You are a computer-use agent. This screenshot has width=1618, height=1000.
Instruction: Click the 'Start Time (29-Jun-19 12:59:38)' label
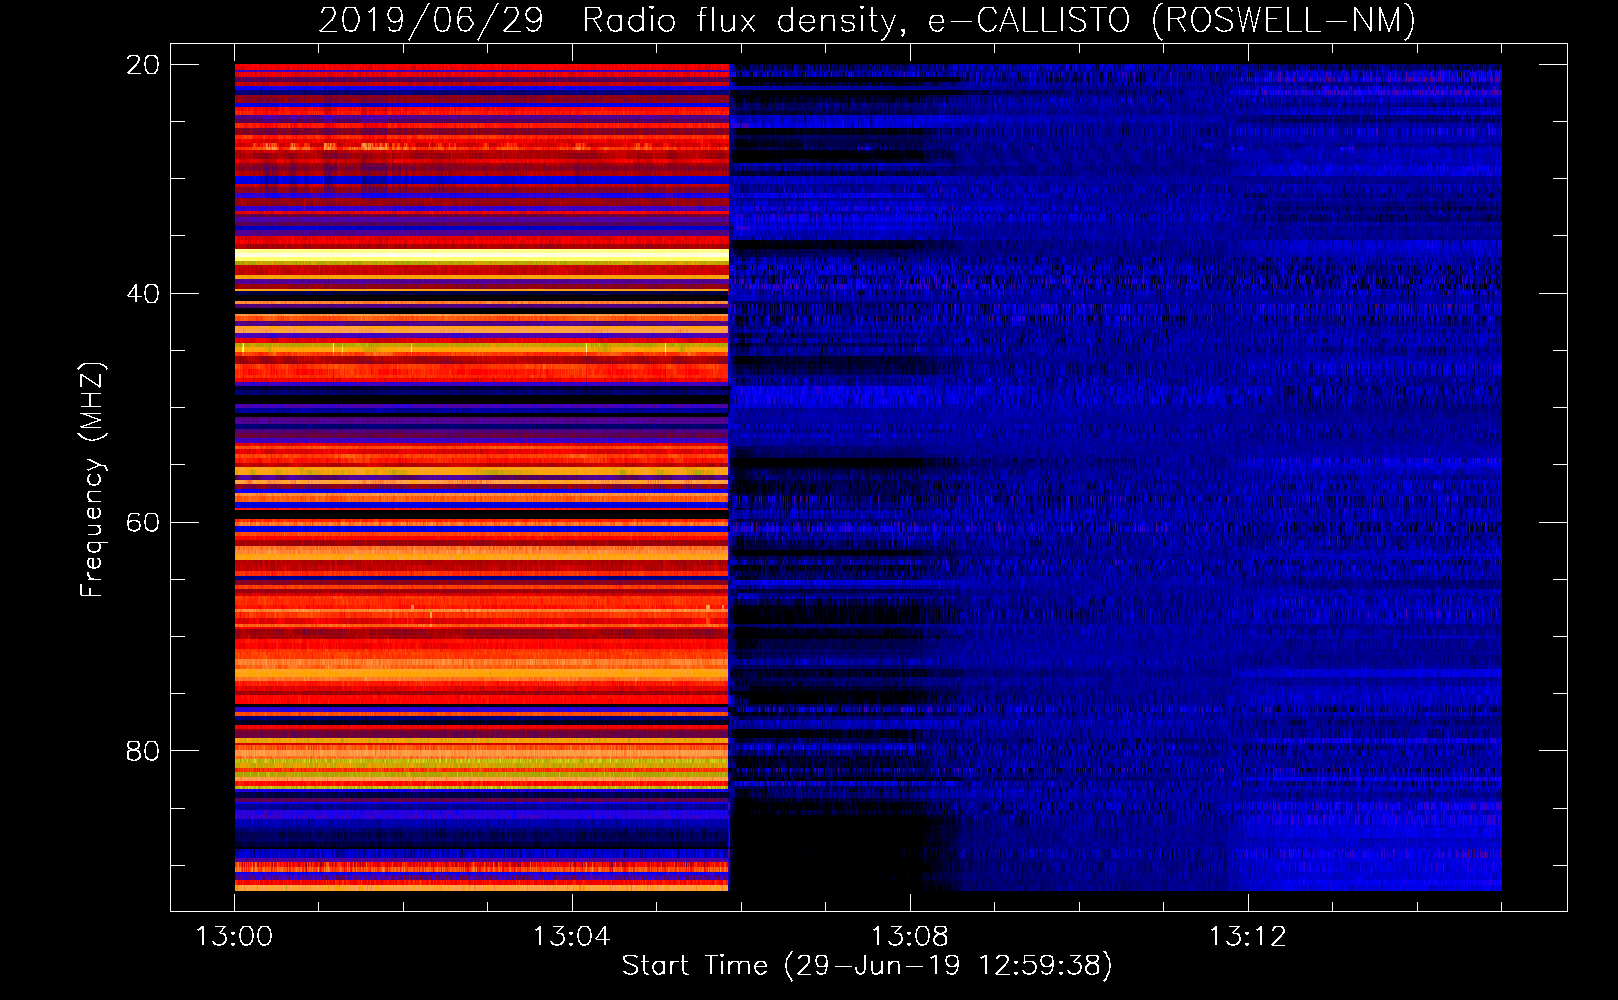pyautogui.click(x=867, y=966)
